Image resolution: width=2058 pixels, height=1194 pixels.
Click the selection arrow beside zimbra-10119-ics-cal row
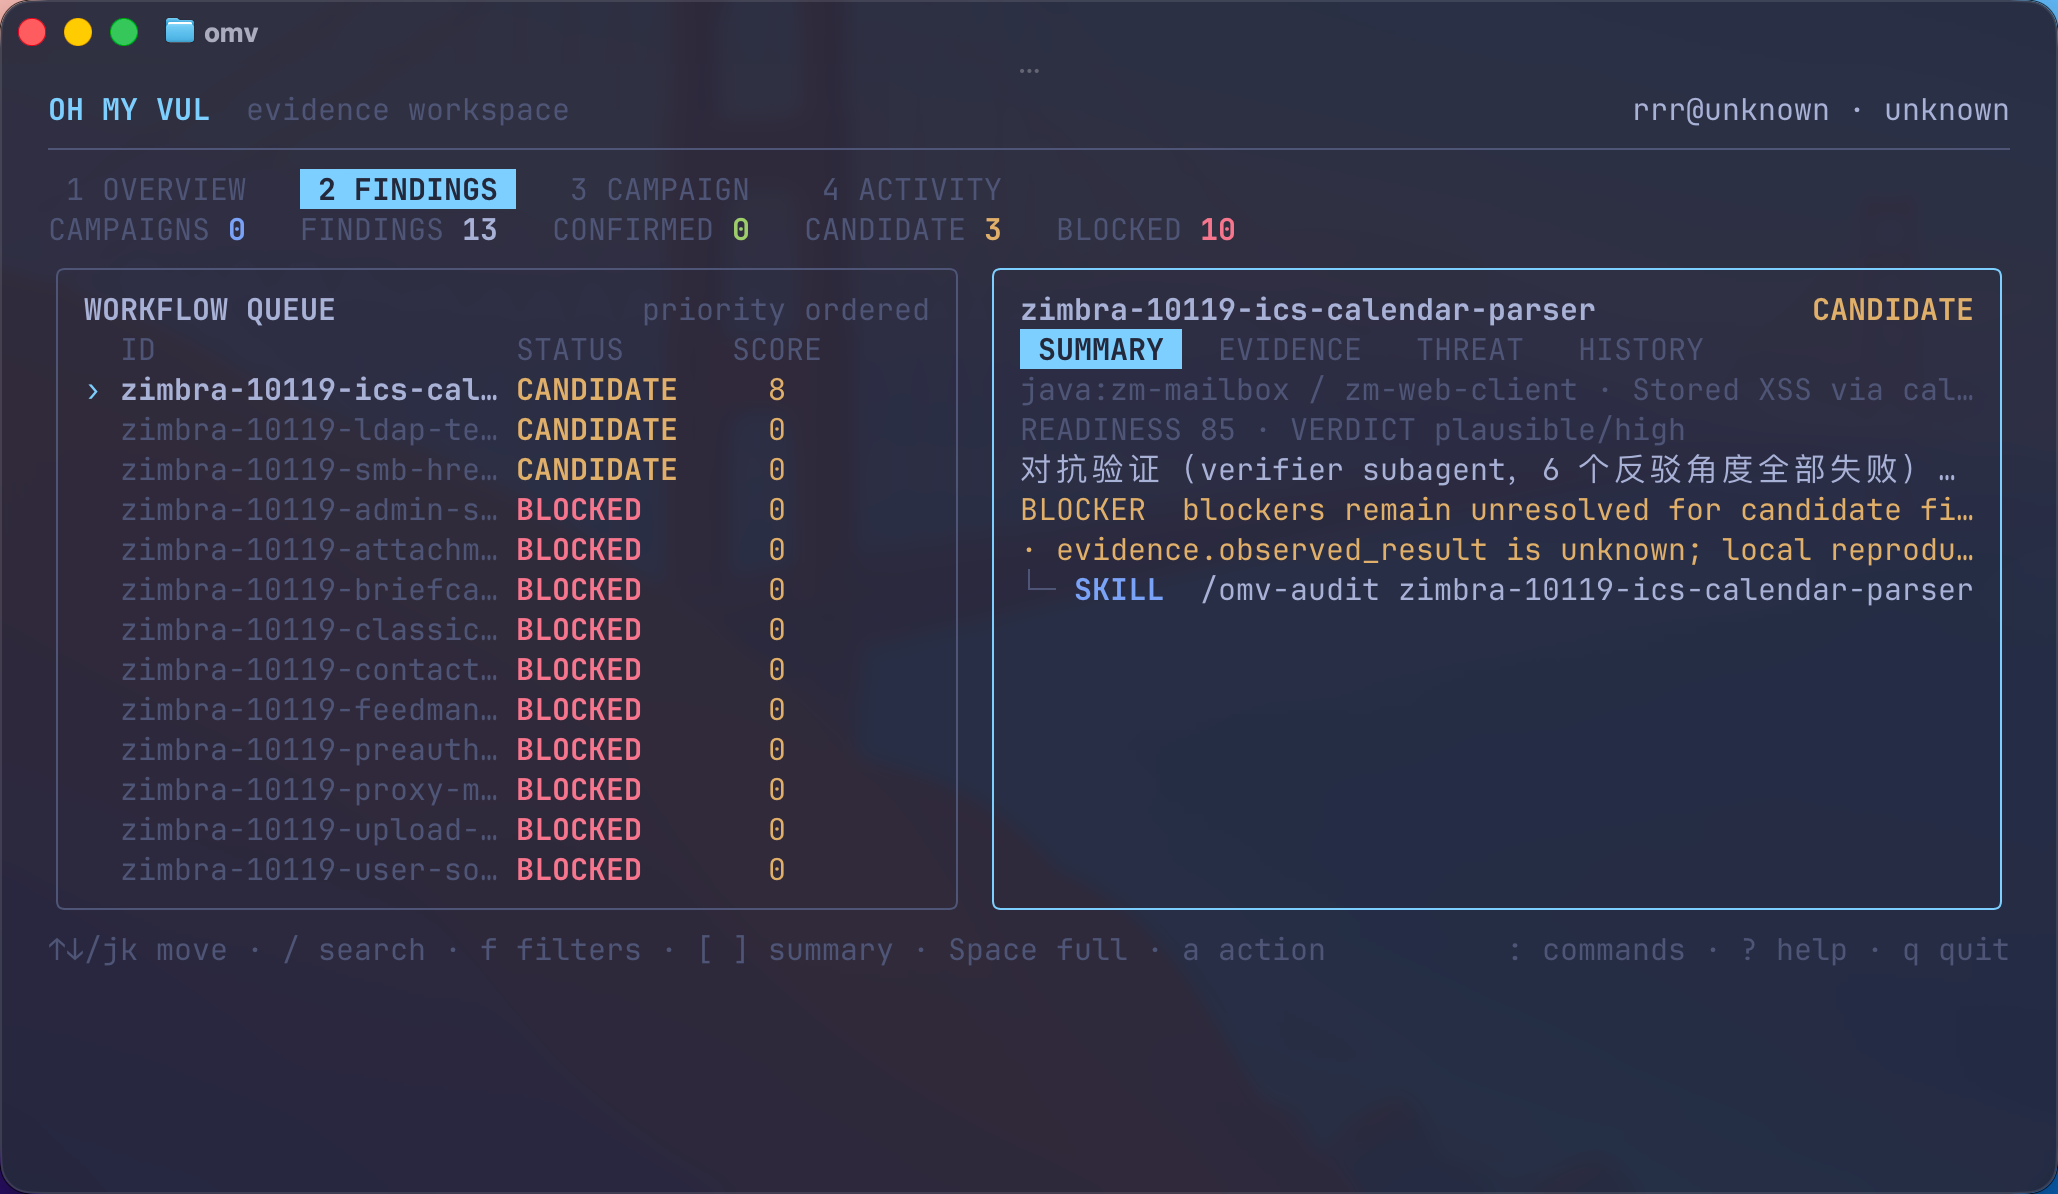coord(93,390)
